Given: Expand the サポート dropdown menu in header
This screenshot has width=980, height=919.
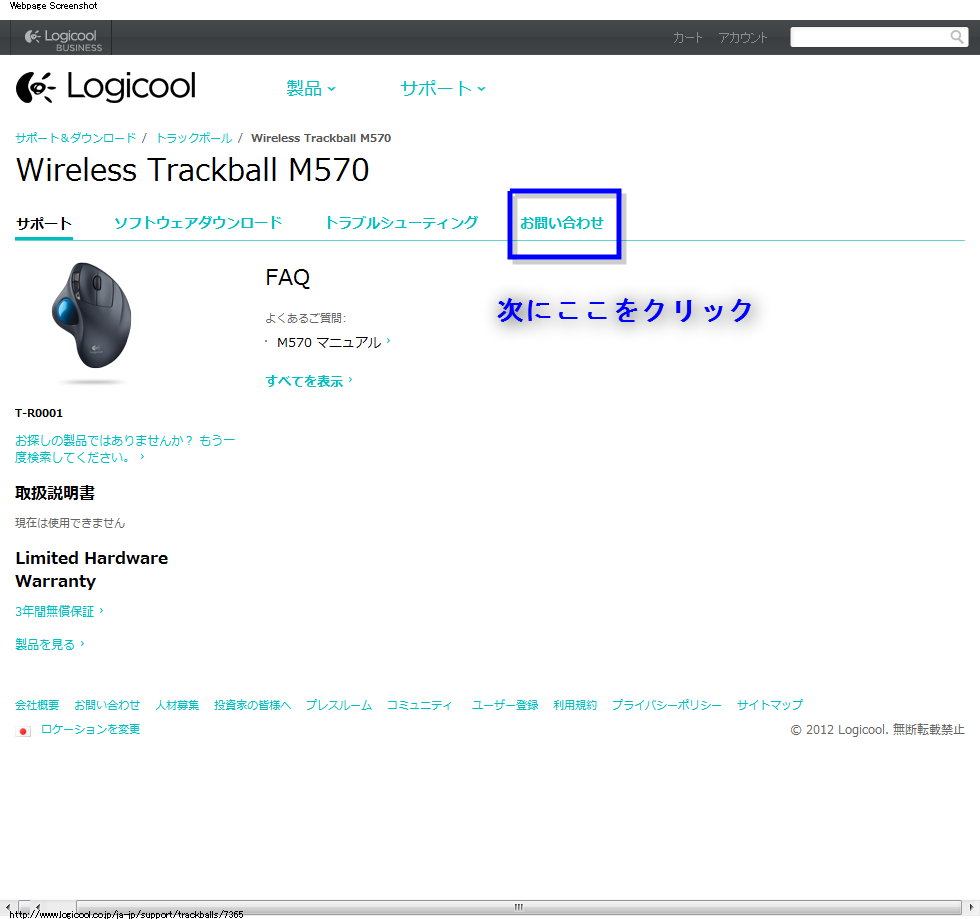Looking at the screenshot, I should (x=442, y=88).
